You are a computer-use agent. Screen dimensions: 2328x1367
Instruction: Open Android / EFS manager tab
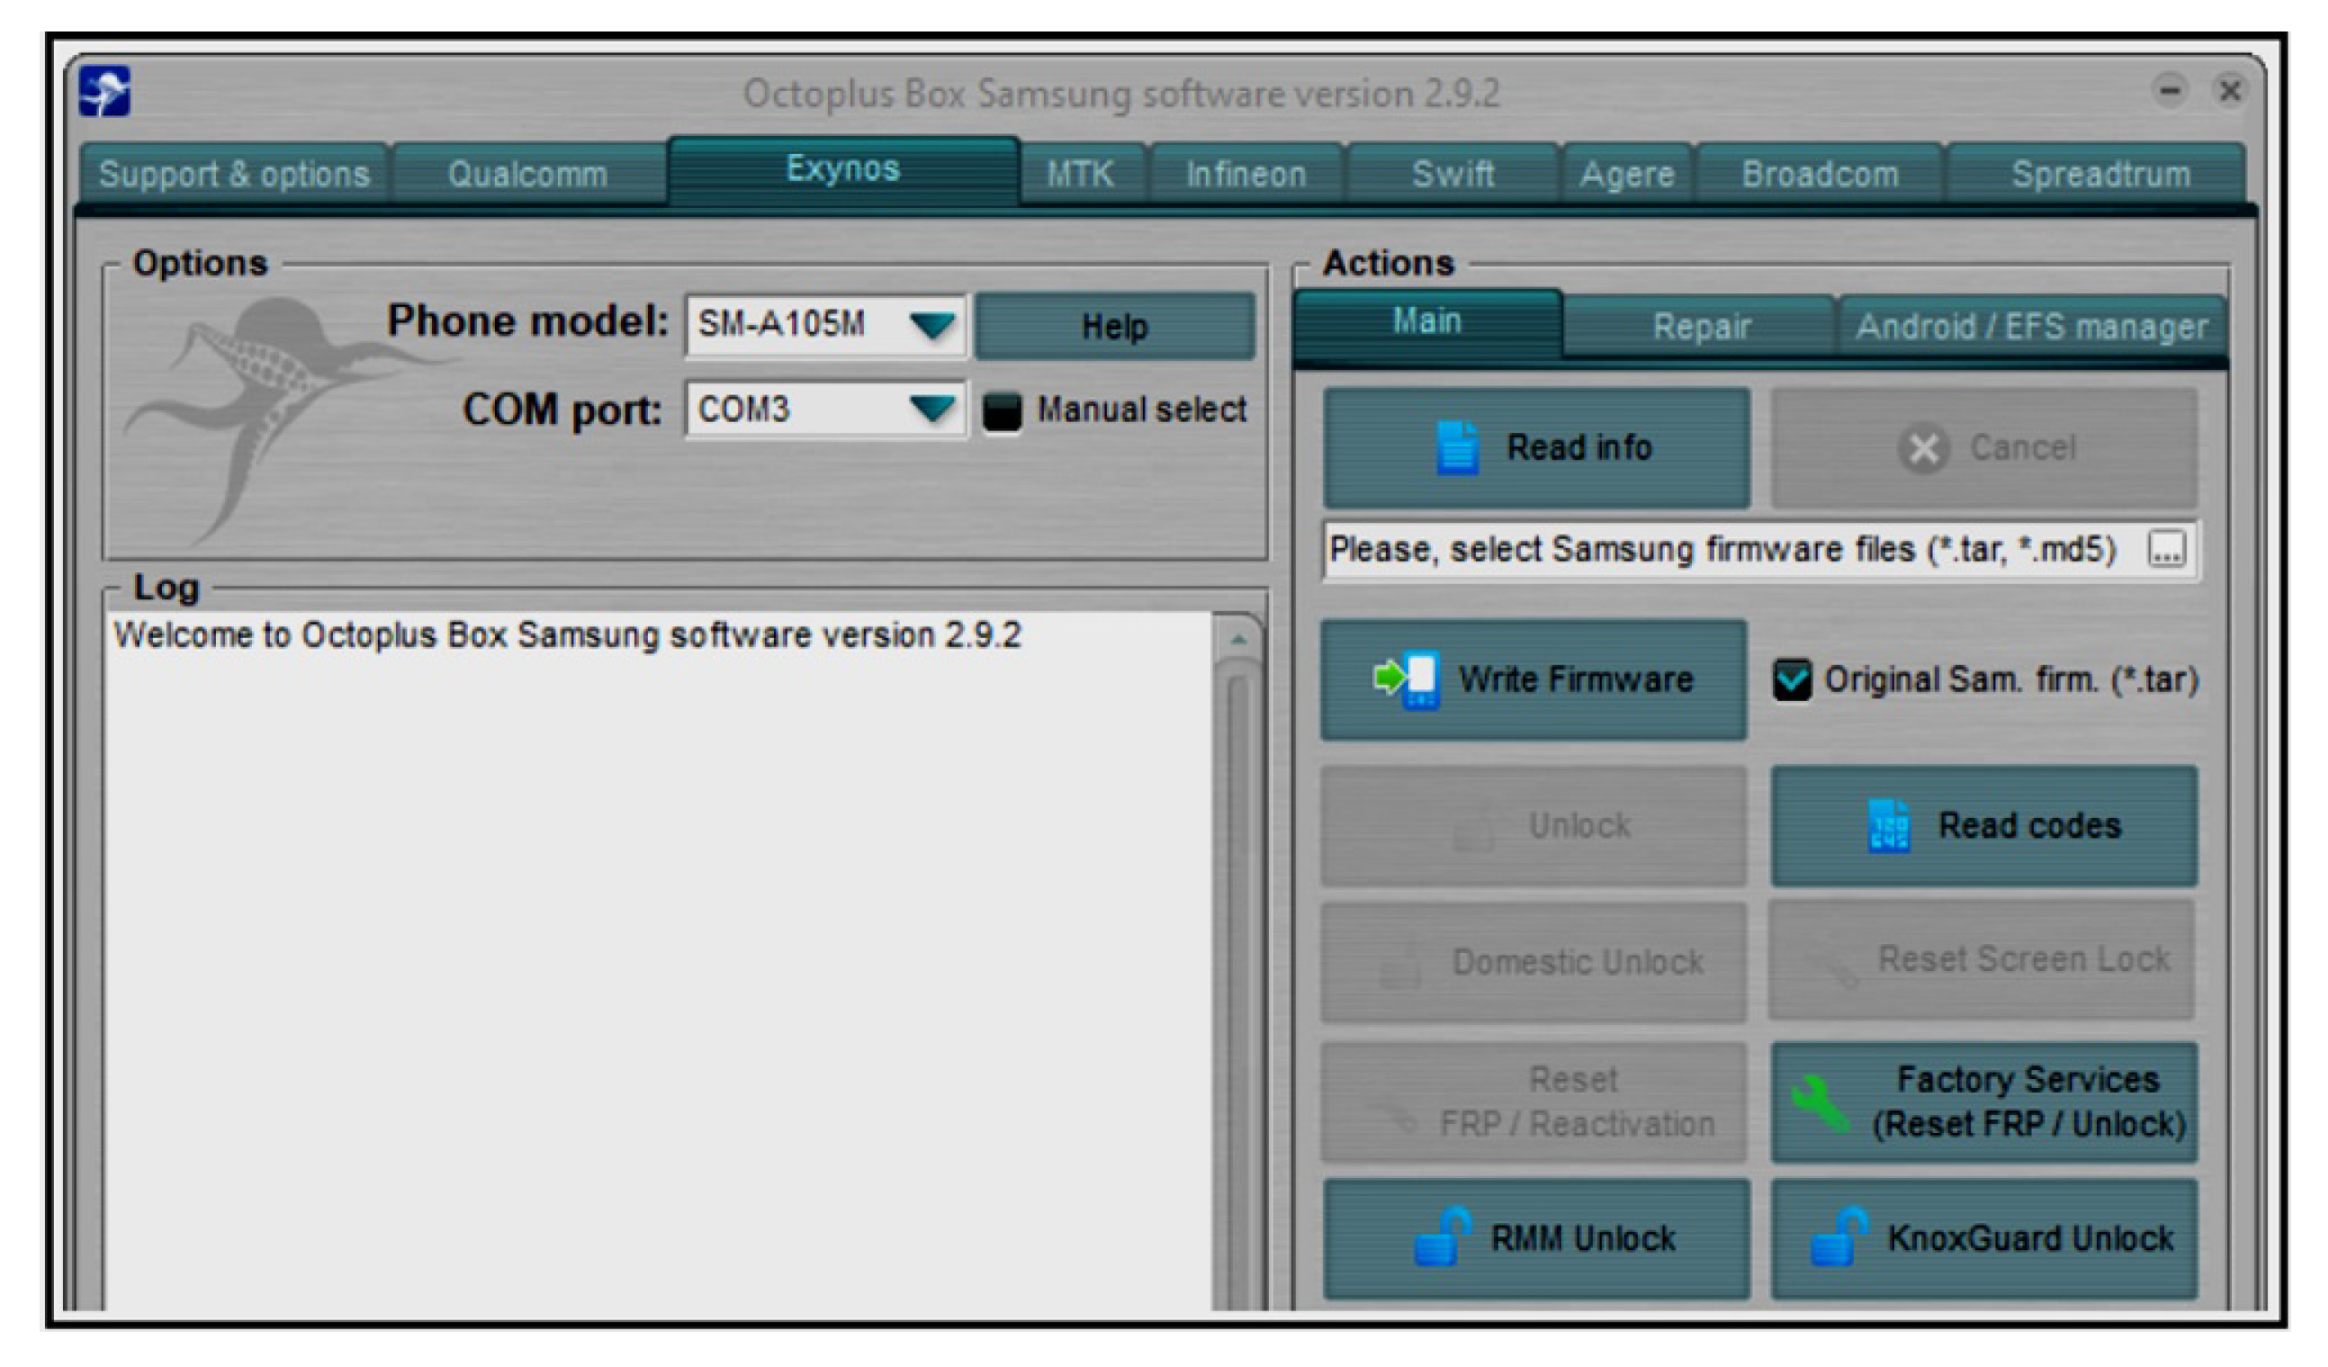2031,326
